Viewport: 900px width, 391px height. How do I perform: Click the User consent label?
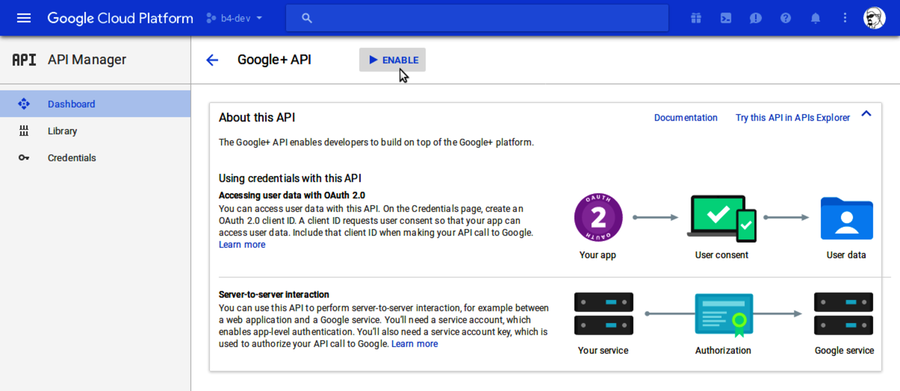(721, 255)
